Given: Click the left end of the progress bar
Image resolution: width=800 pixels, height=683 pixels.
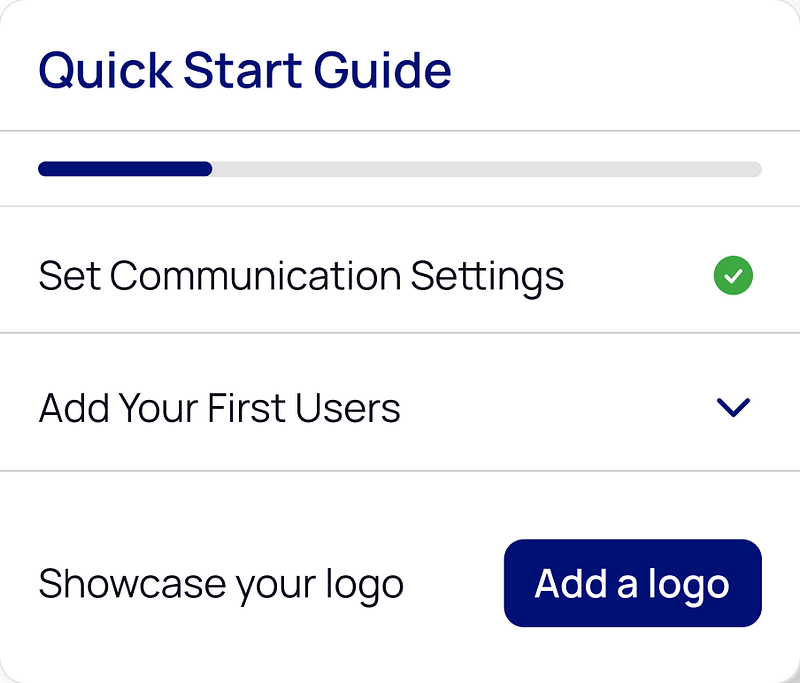Looking at the screenshot, I should [46, 169].
